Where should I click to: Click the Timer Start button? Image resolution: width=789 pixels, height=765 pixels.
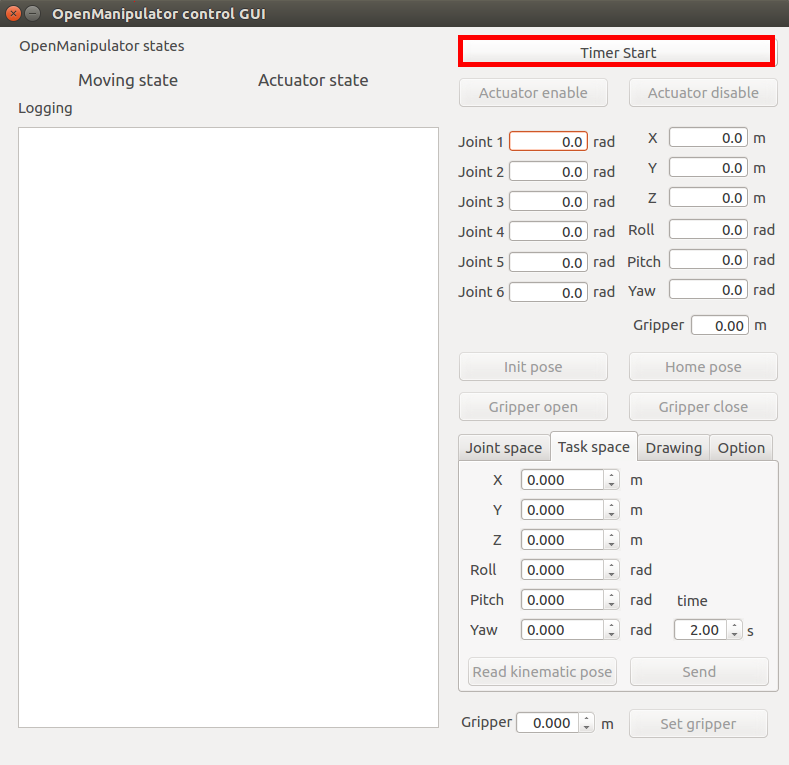(617, 52)
